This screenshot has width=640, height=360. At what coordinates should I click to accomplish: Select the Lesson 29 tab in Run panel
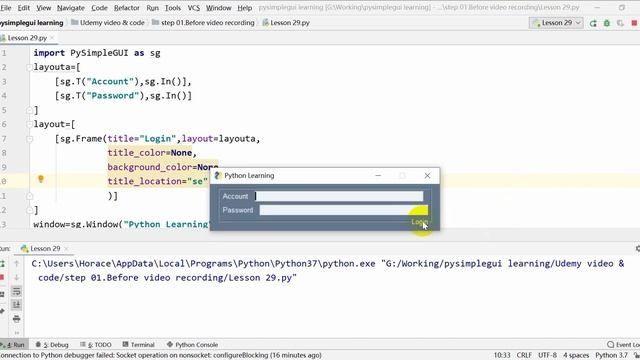click(45, 249)
